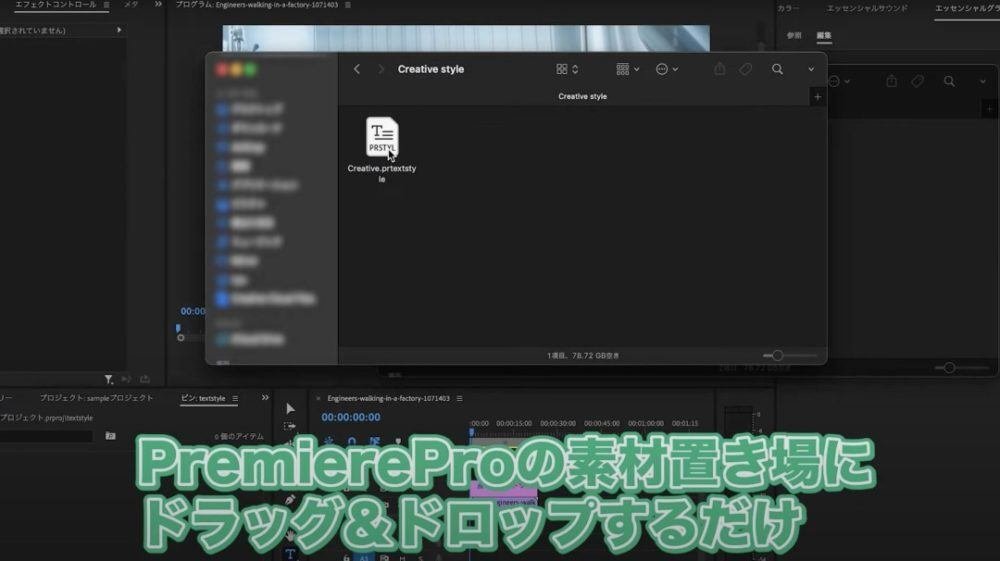1000x561 pixels.
Task: Show more source panel tabs chevrons
Action: point(158,4)
